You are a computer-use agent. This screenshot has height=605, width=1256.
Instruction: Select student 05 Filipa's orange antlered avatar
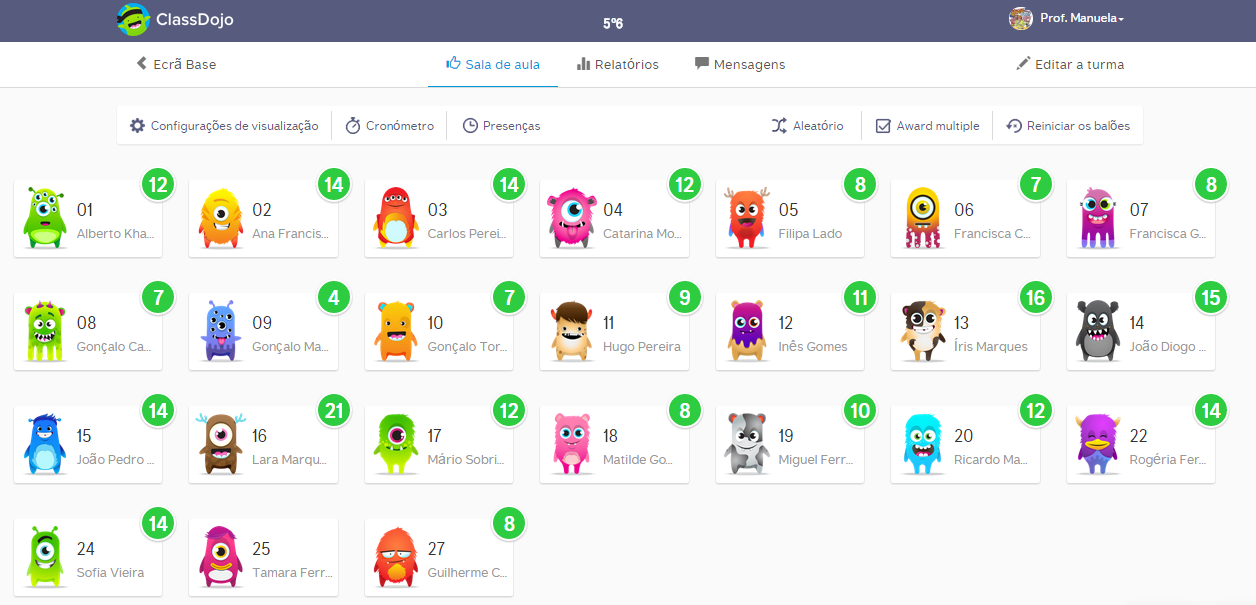(746, 218)
